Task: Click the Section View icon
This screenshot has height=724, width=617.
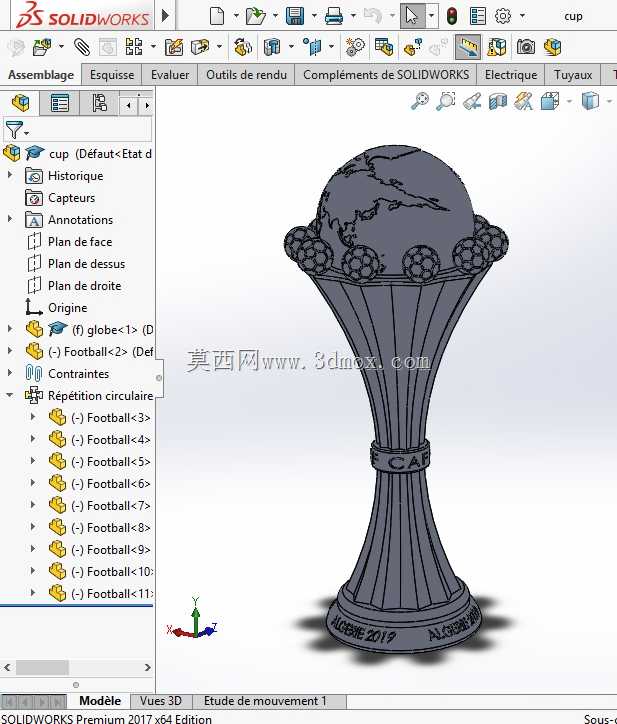Action: click(x=498, y=101)
